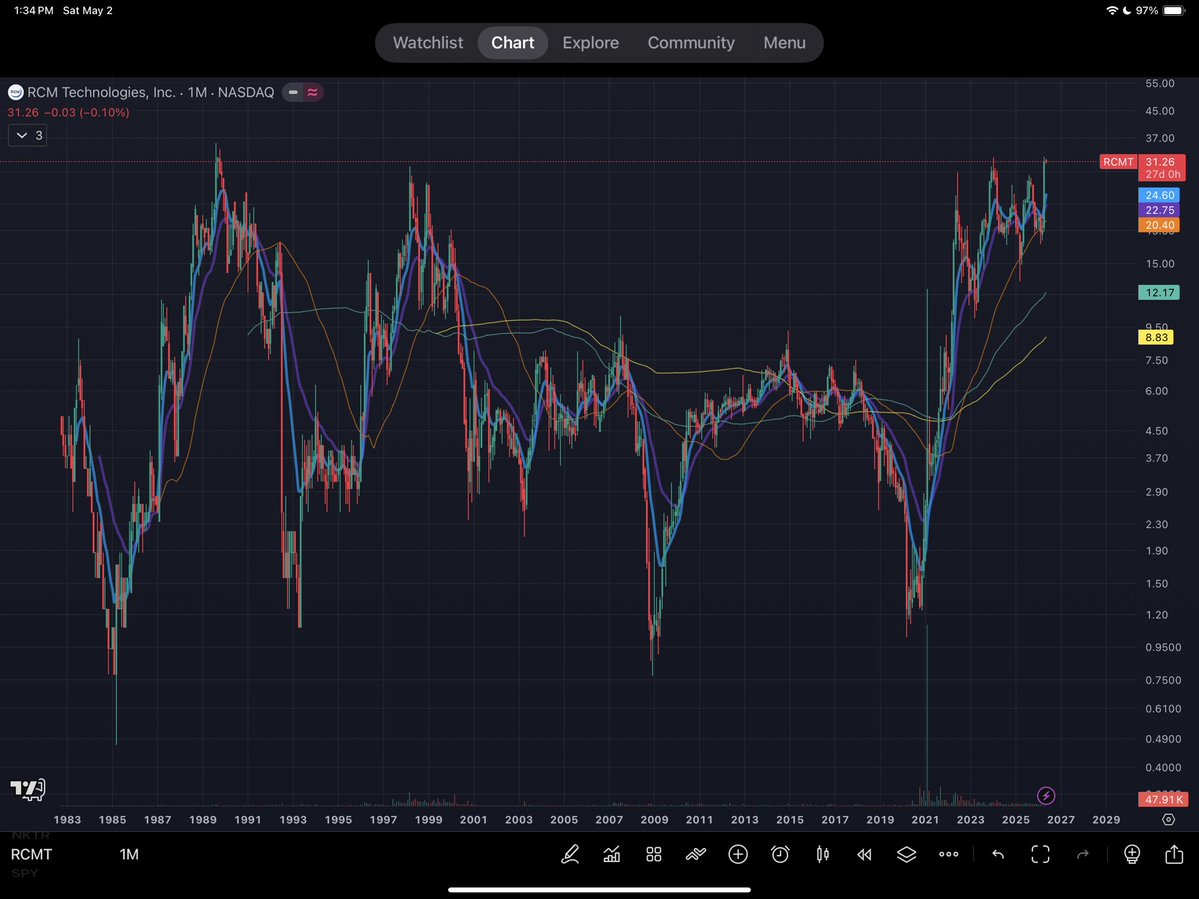Open the Menu tab

tap(785, 43)
